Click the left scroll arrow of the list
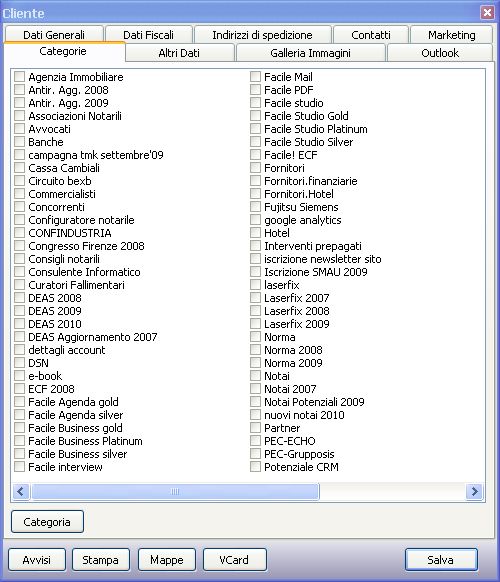 21,491
